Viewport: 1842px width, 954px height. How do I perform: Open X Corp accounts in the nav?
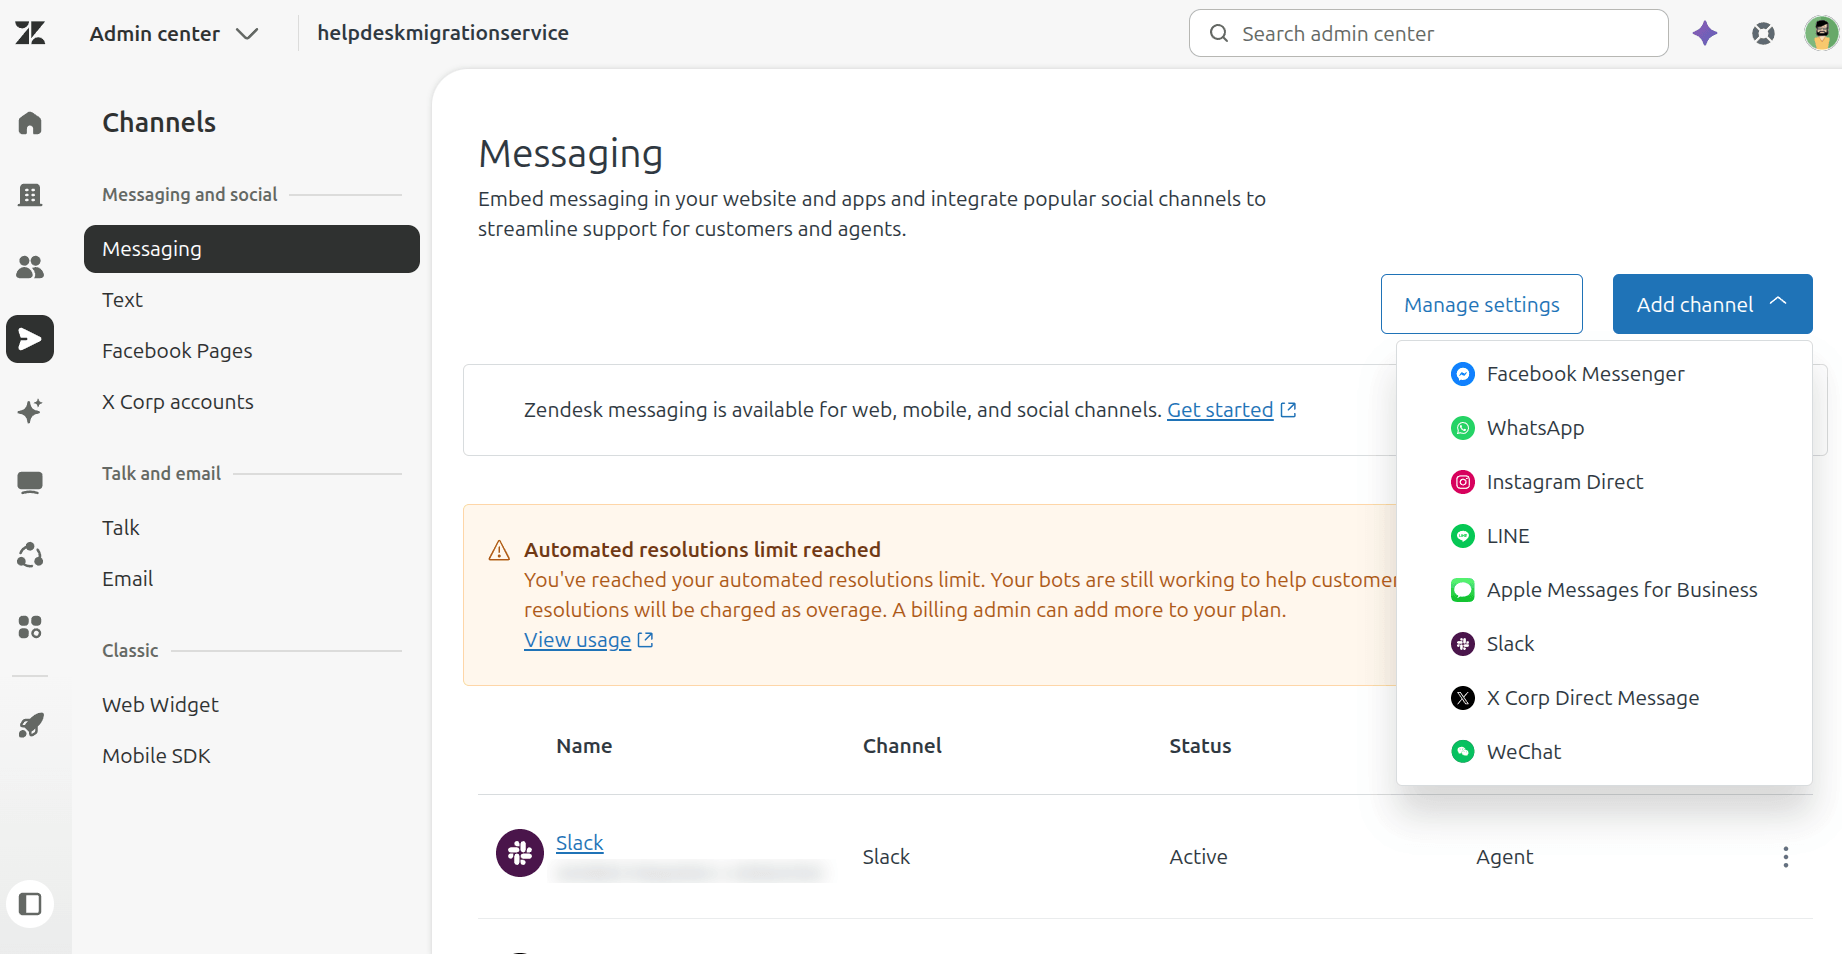pyautogui.click(x=252, y=402)
